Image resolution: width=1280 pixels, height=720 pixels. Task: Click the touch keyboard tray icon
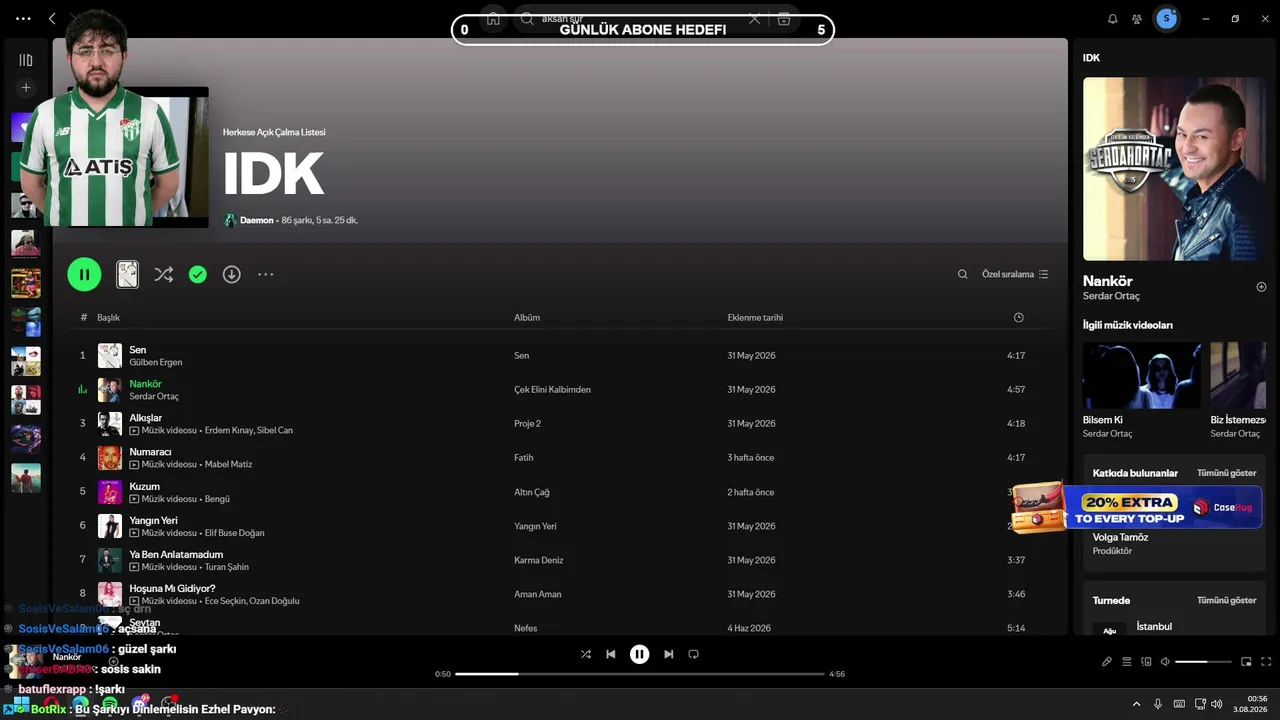[x=1179, y=704]
